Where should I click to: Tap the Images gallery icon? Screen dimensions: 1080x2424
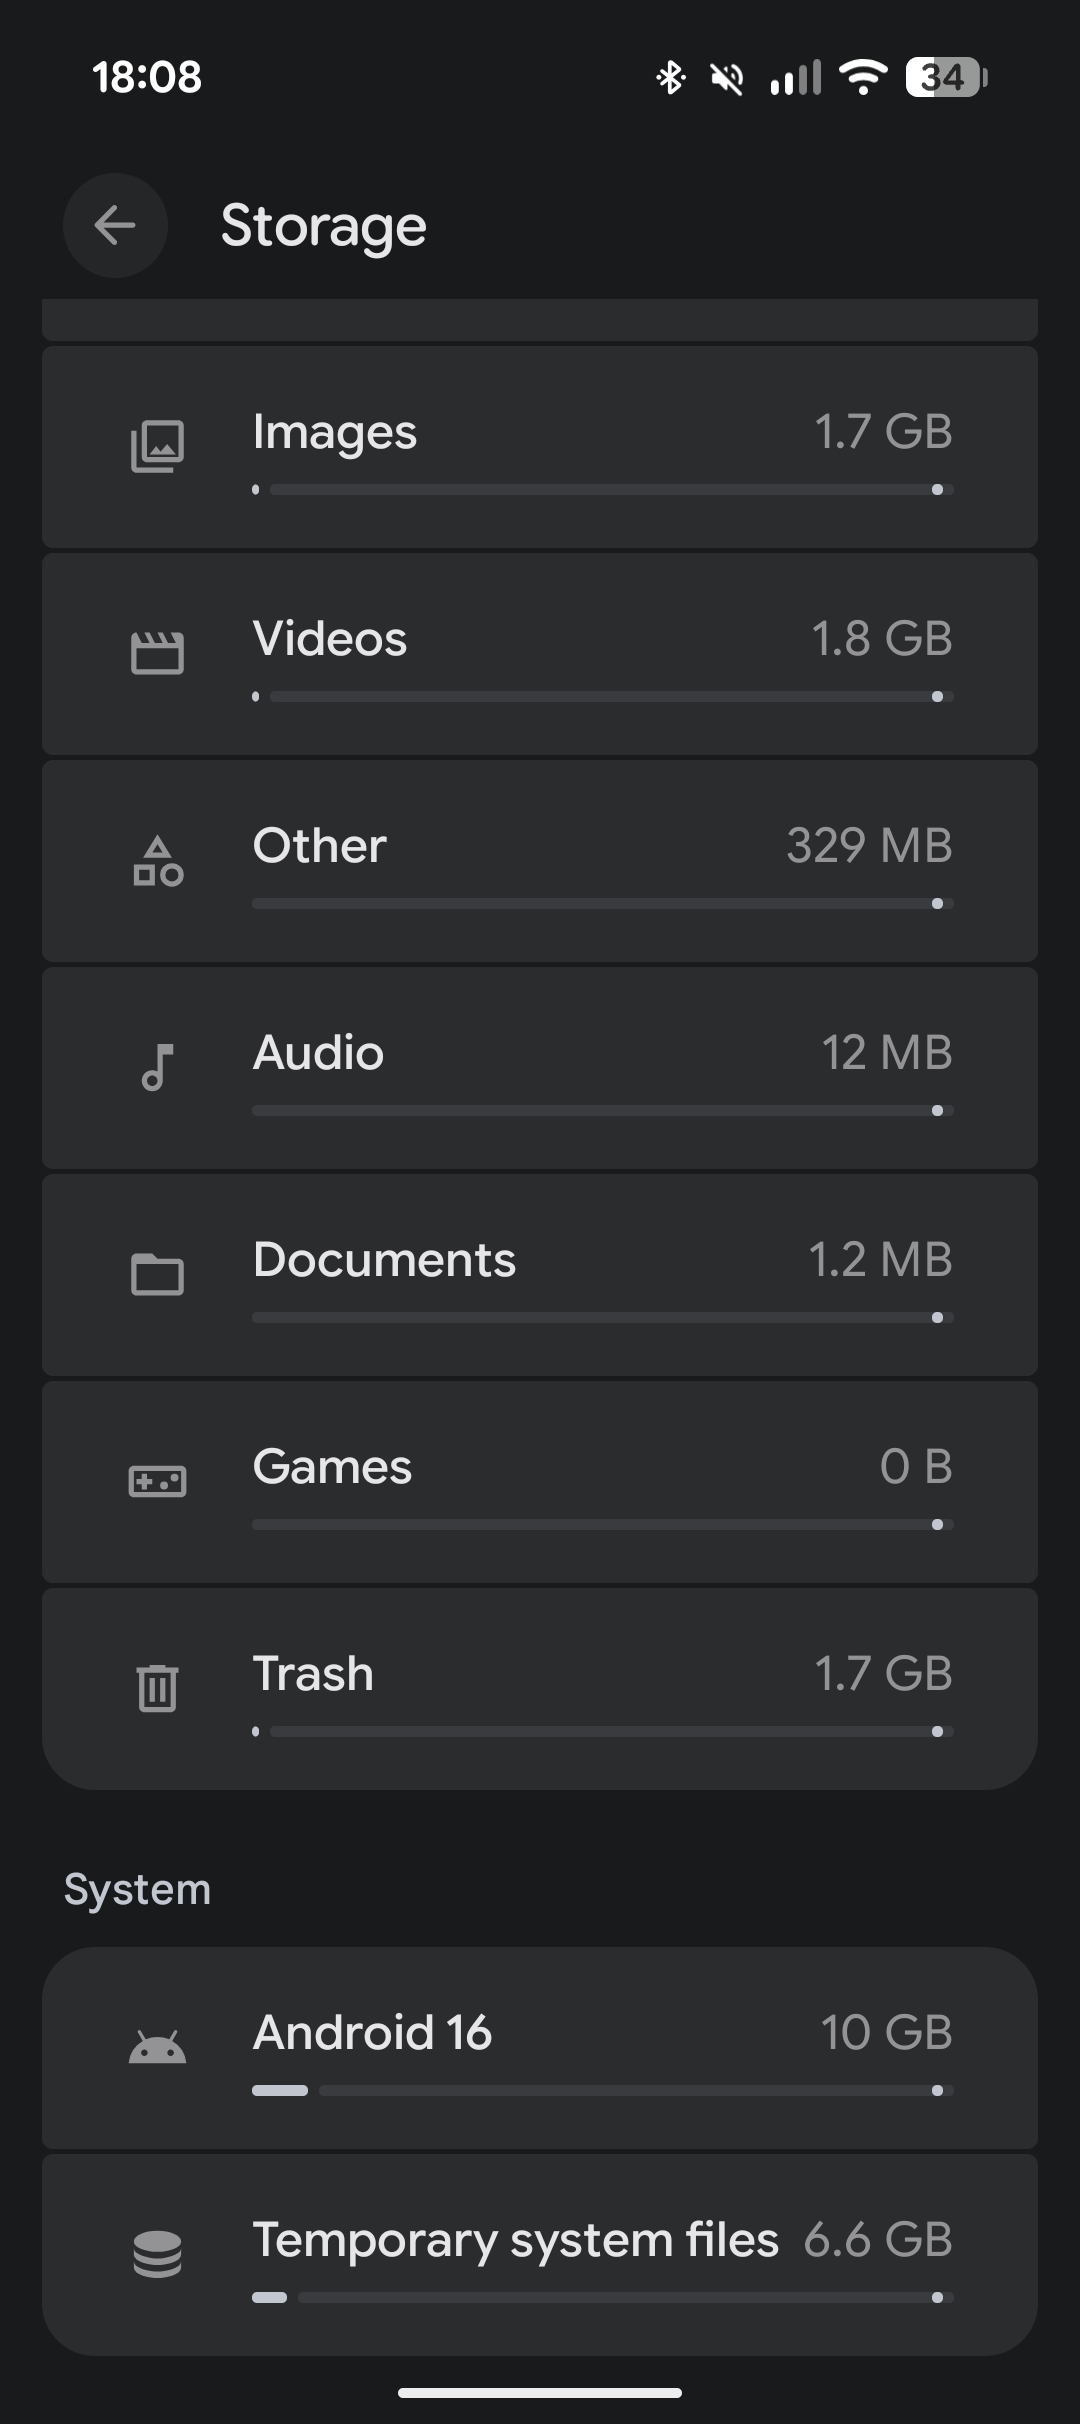tap(157, 446)
